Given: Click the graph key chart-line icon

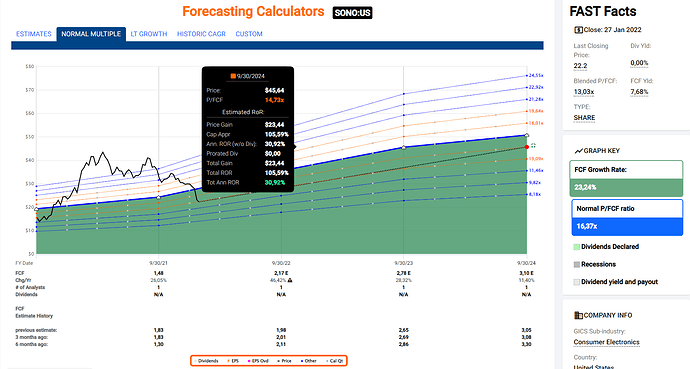Looking at the screenshot, I should (x=579, y=151).
